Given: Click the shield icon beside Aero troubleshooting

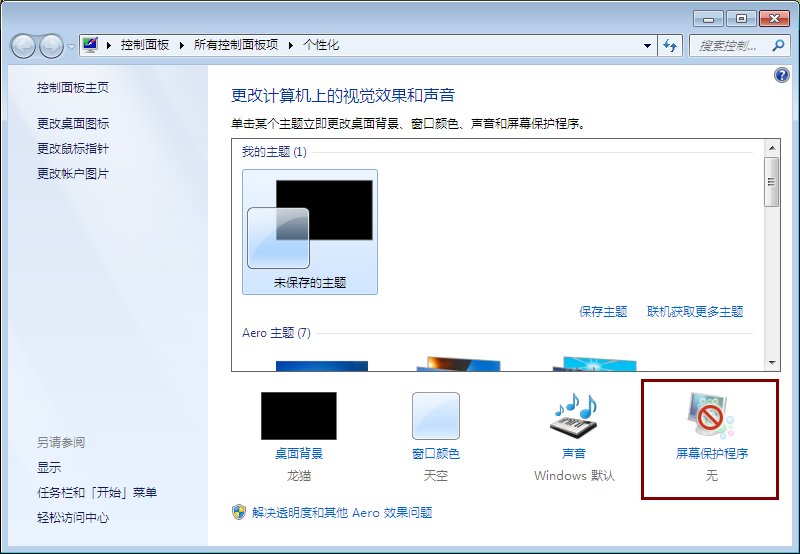Looking at the screenshot, I should click(x=239, y=512).
